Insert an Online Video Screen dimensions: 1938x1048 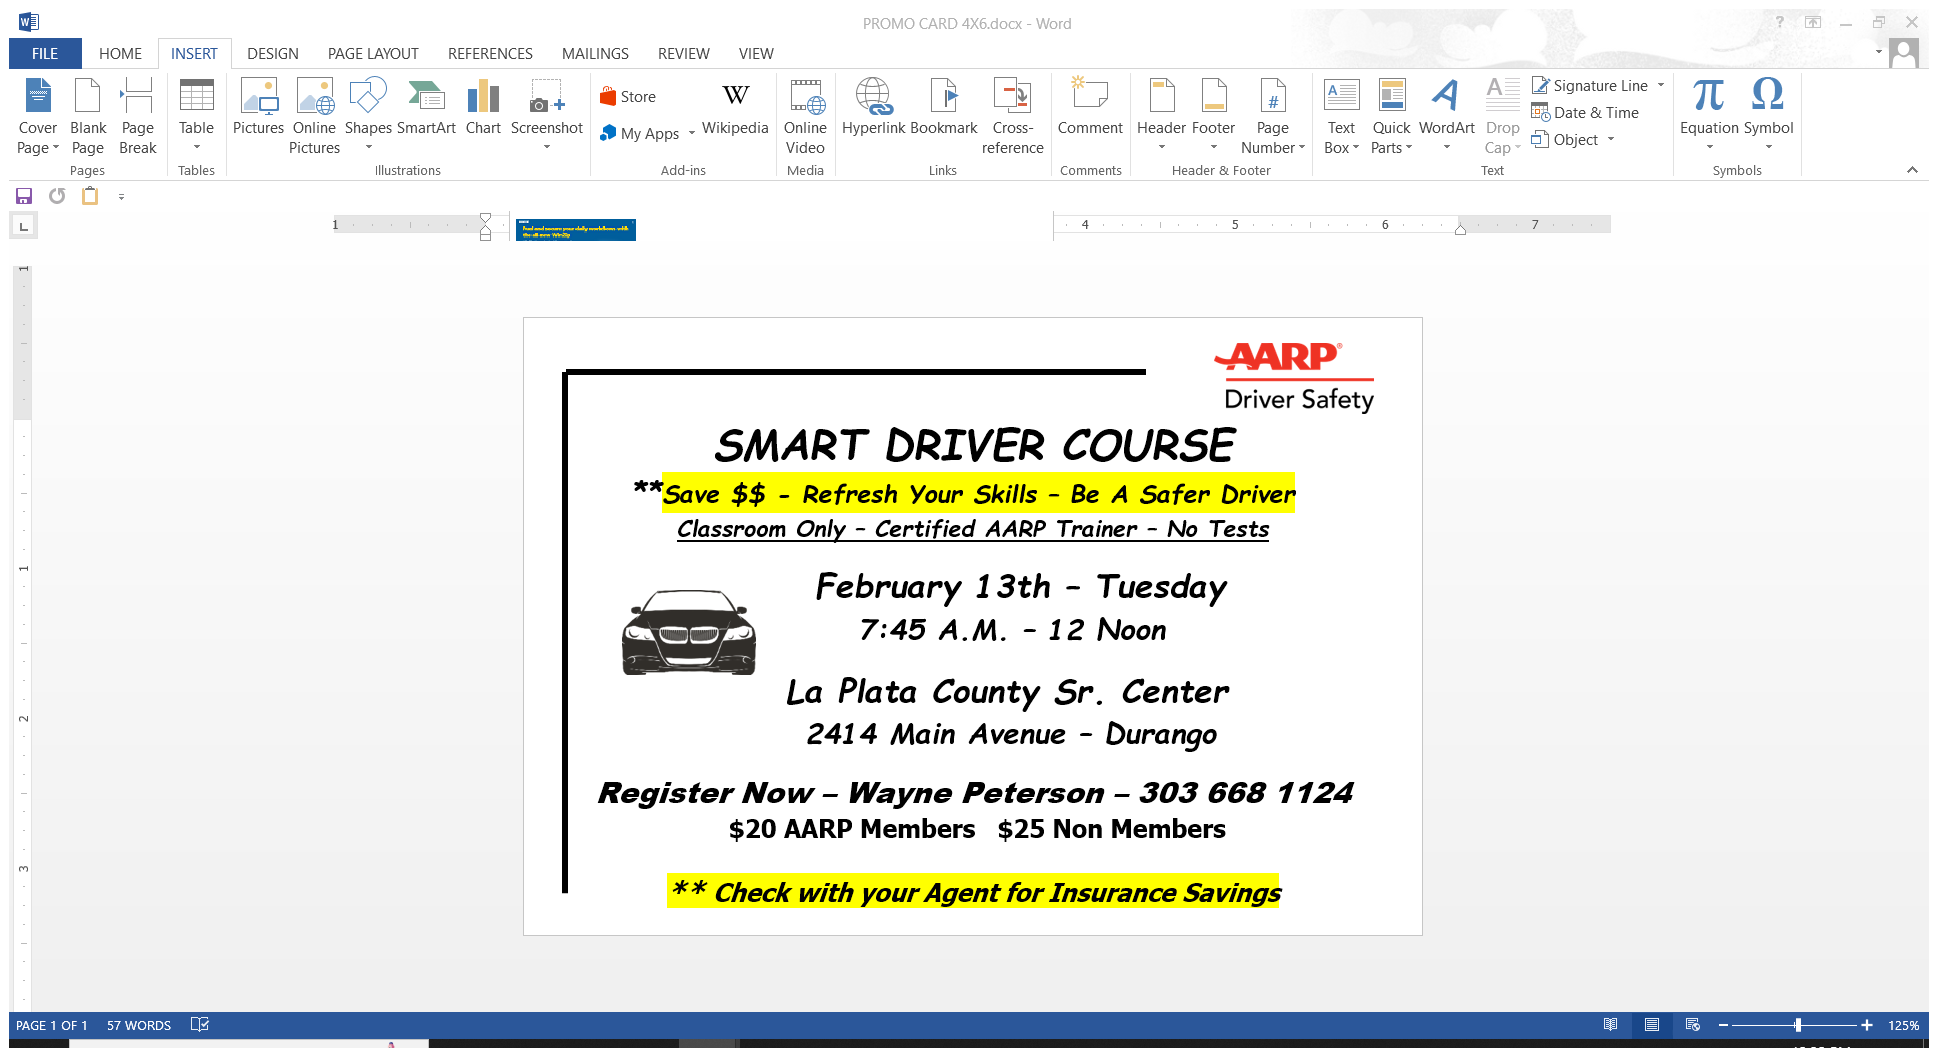click(x=805, y=116)
